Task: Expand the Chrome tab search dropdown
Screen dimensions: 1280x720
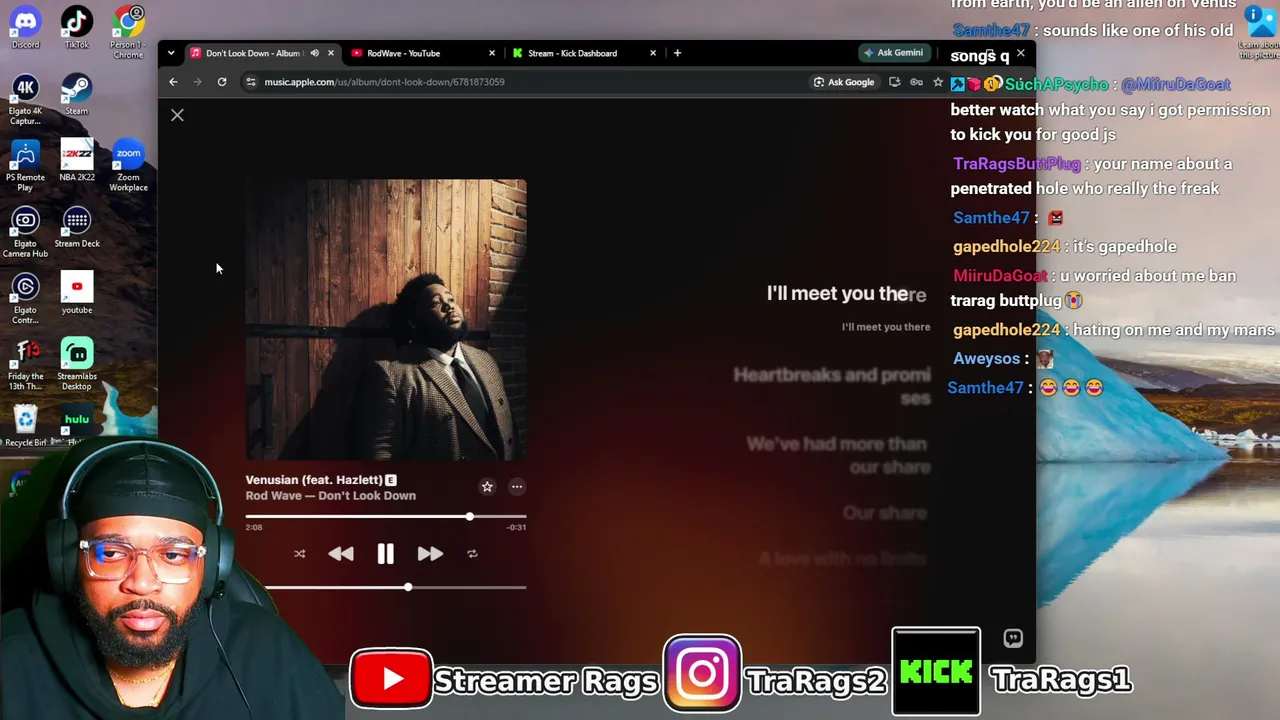Action: click(171, 53)
